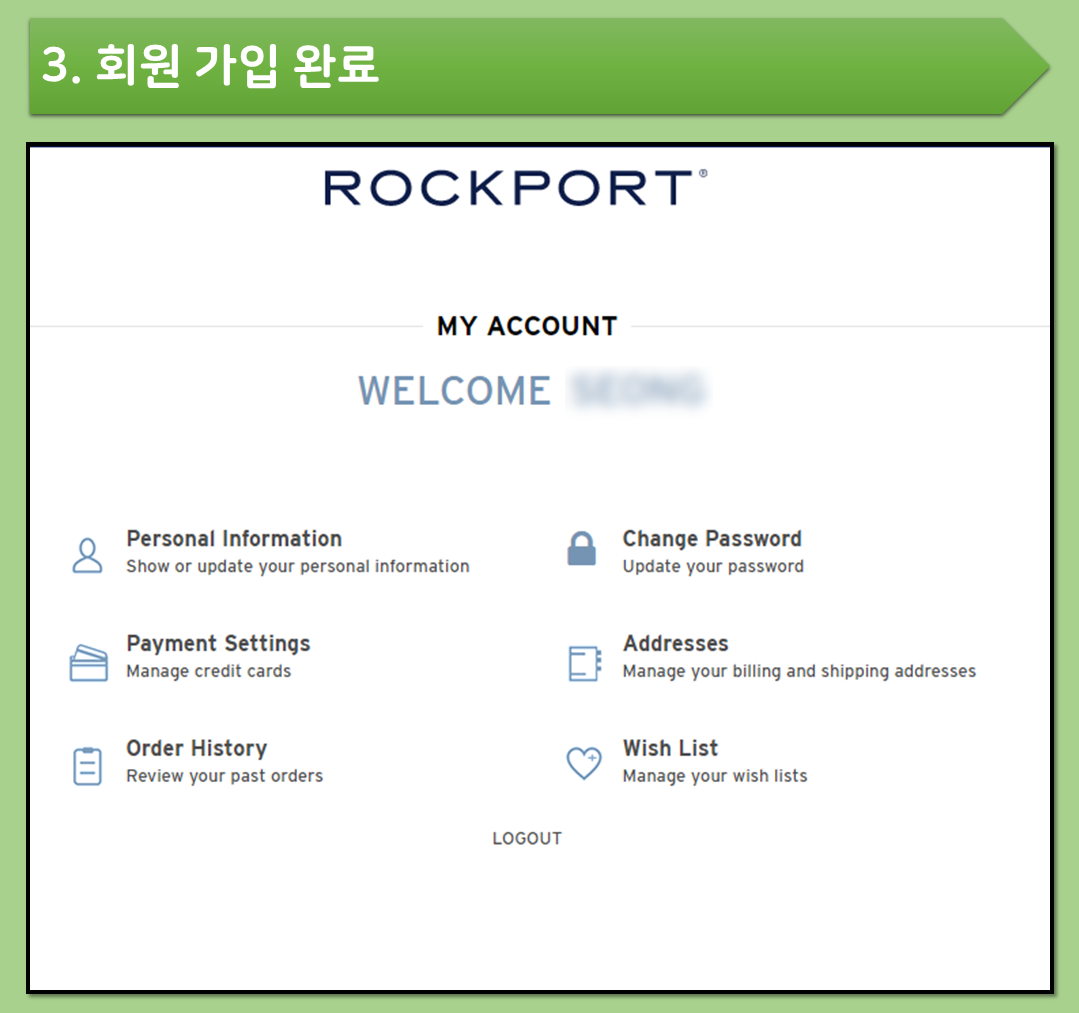This screenshot has height=1013, width=1079.
Task: Click 'Manage your billing and shipping addresses' text
Action: (799, 671)
